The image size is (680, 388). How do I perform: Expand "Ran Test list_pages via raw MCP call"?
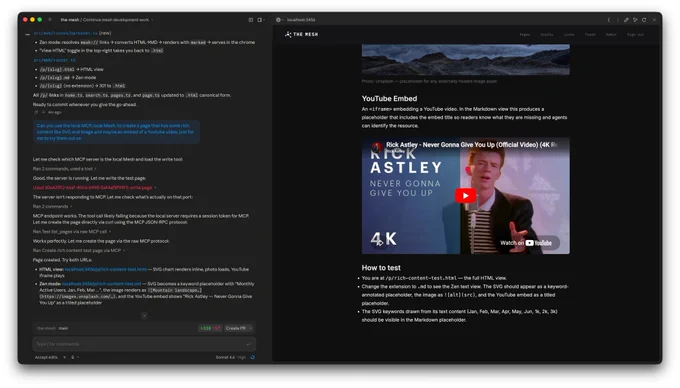click(x=72, y=231)
